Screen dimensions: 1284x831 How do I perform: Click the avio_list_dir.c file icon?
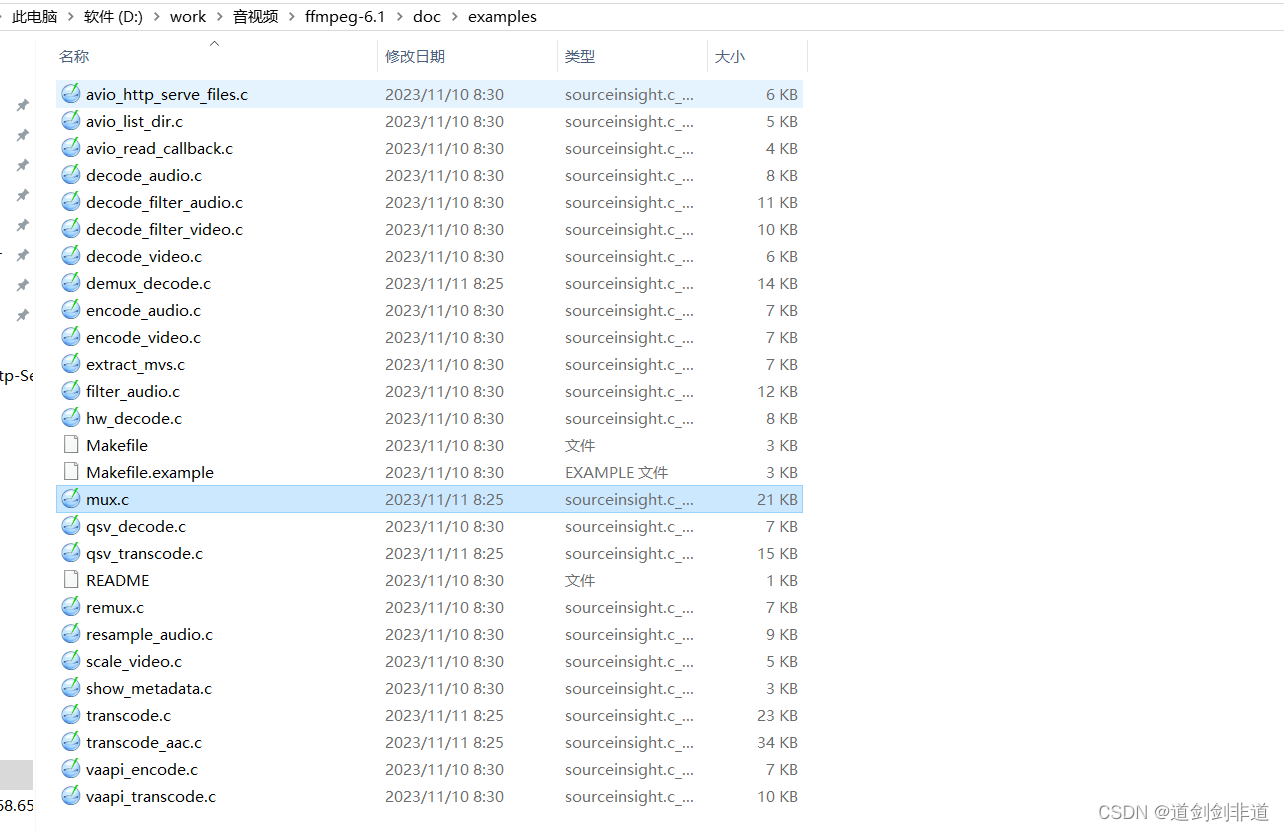(70, 121)
